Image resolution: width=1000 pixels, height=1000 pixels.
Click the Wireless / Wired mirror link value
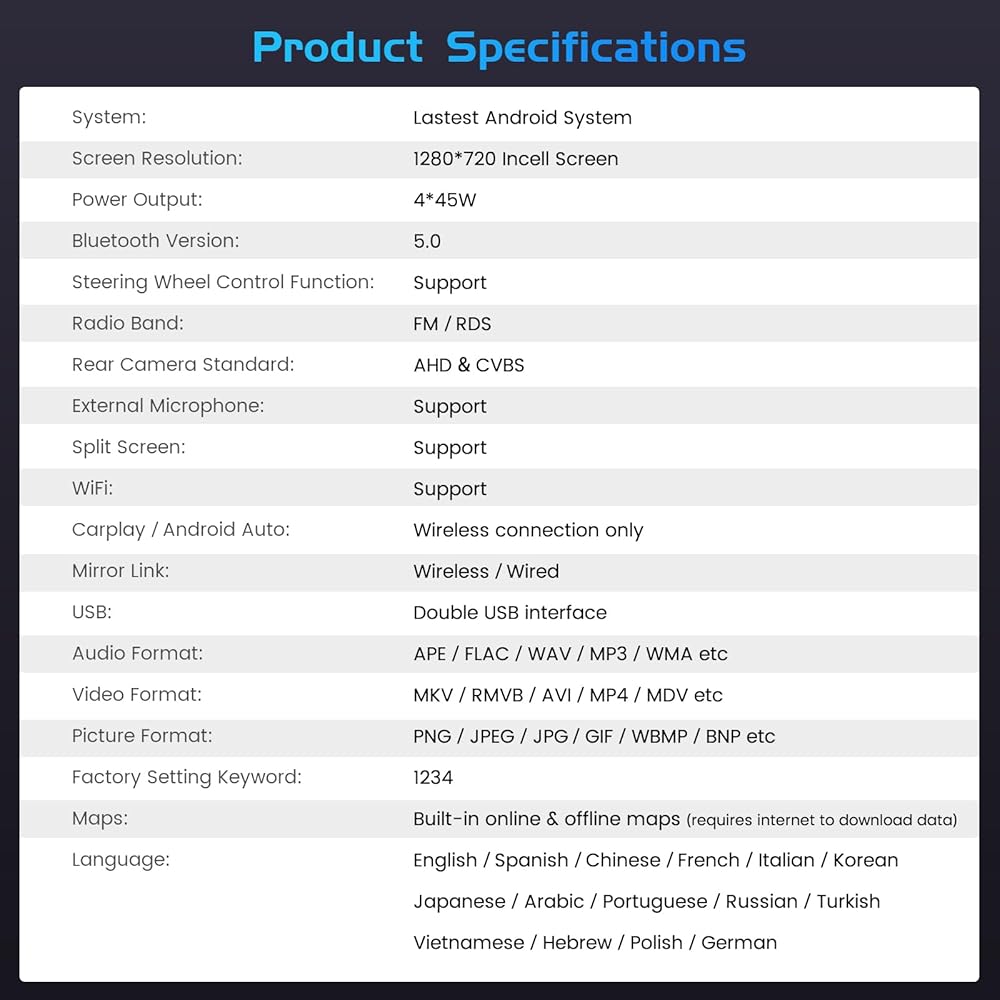pos(486,571)
